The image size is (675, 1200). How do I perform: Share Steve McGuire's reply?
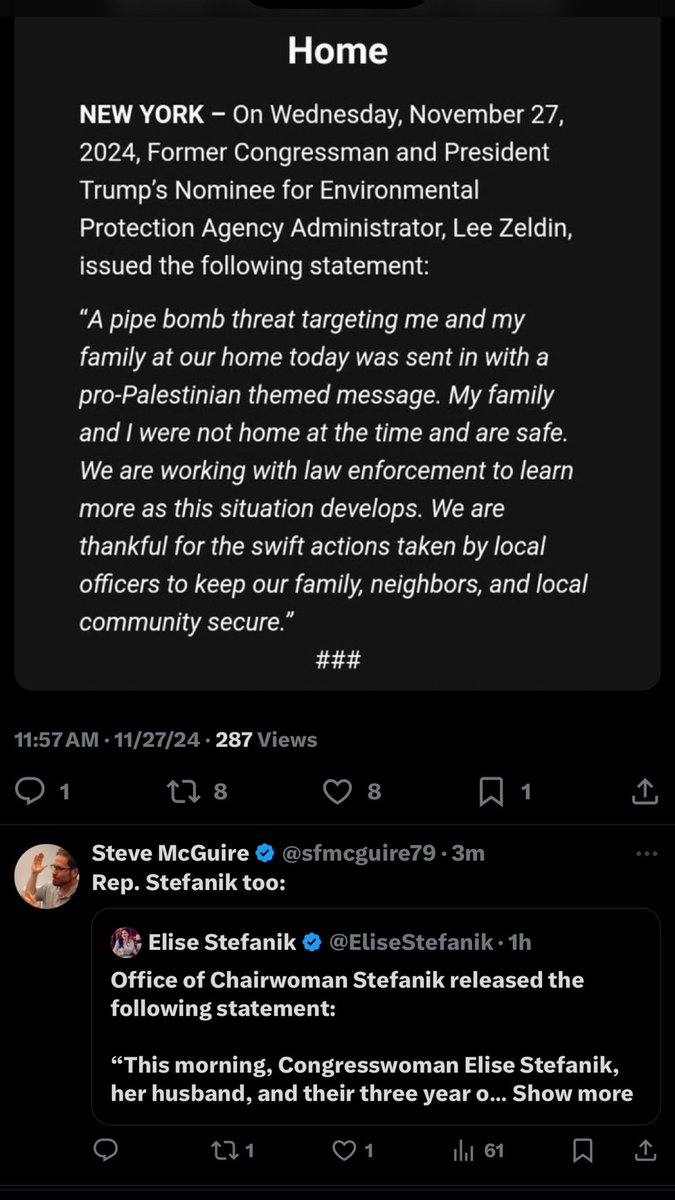pos(645,1151)
